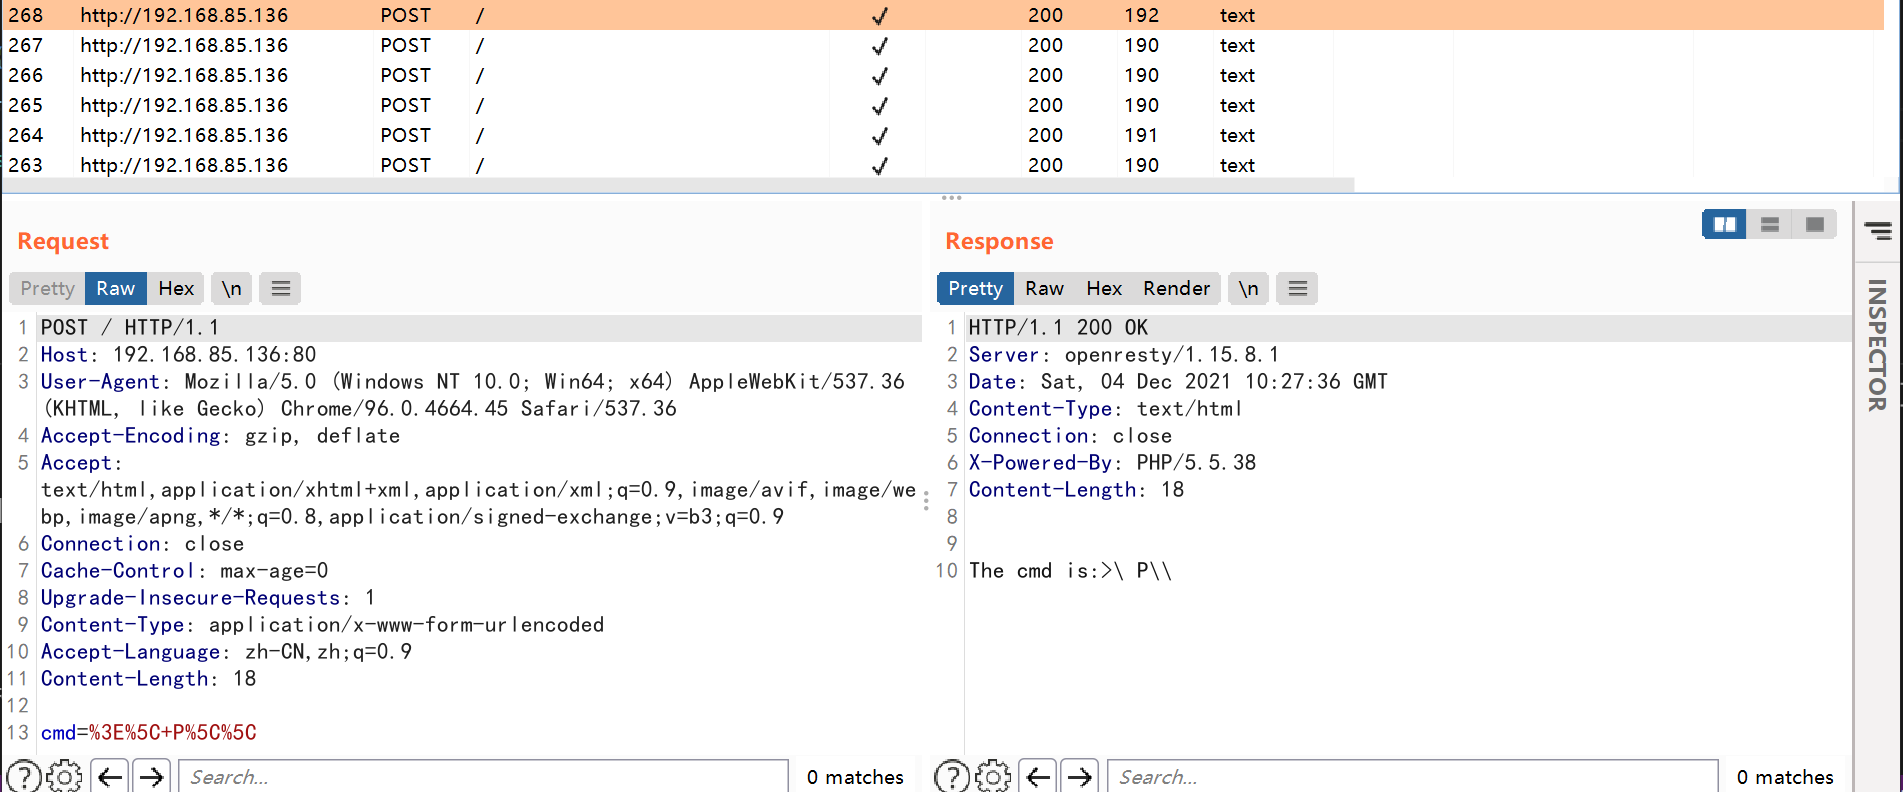
Task: Click the request's Content-Type header line
Action: (322, 624)
